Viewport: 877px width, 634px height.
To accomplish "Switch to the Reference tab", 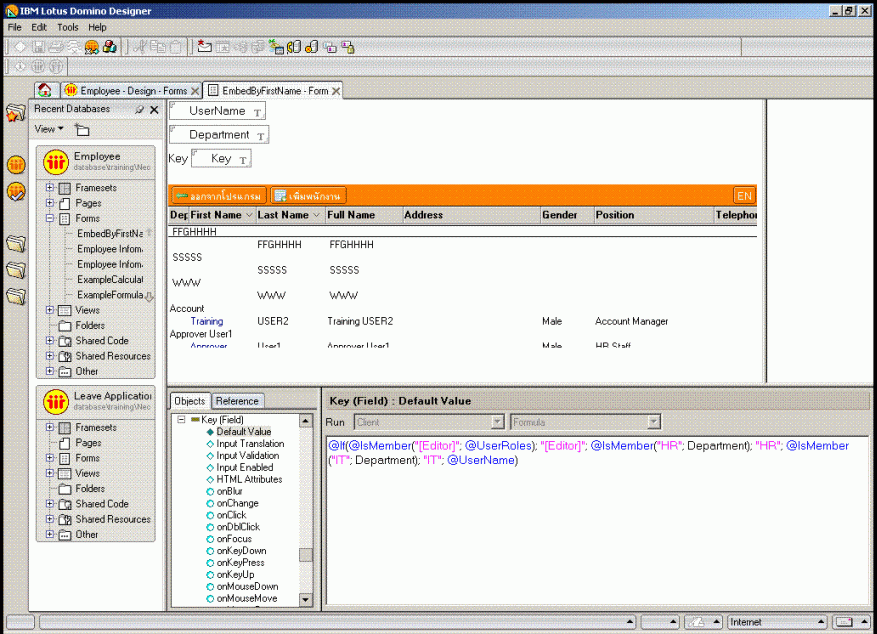I will tap(237, 401).
